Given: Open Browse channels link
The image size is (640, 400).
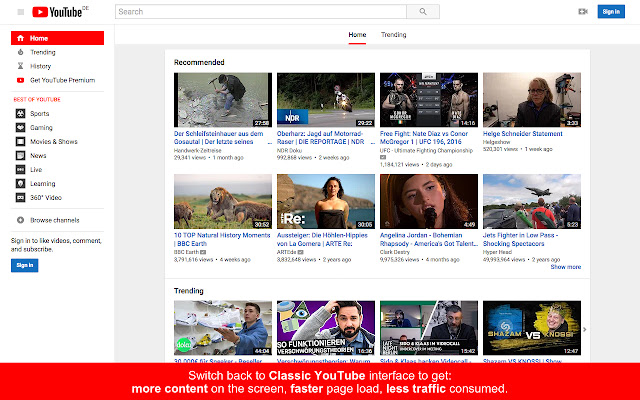Looking at the screenshot, I should pos(57,220).
